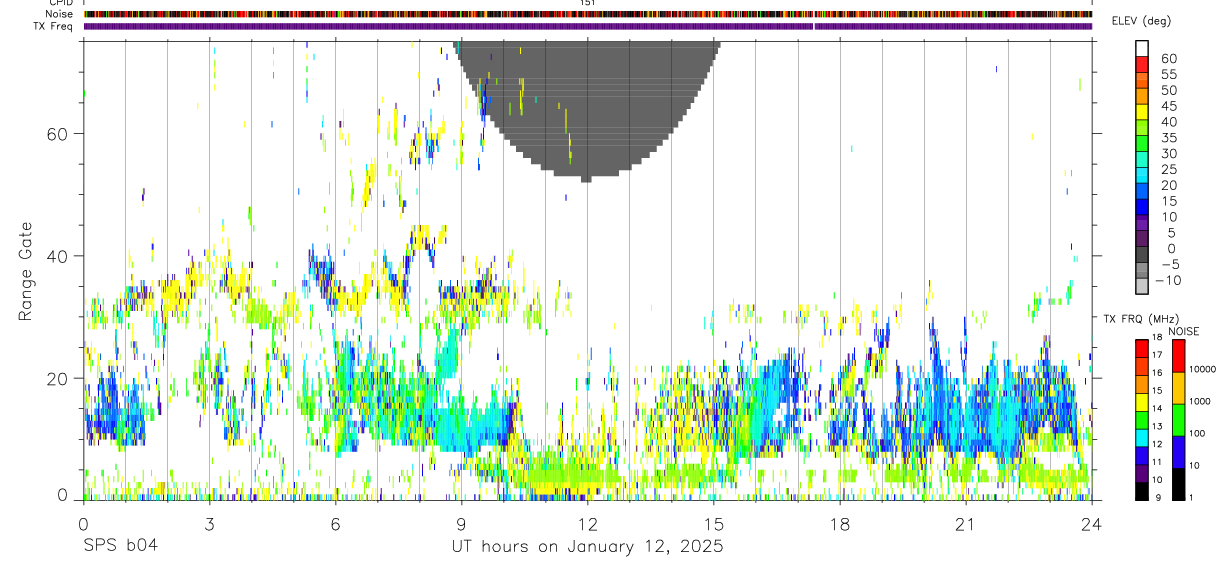Image resolution: width=1228 pixels, height=567 pixels.
Task: Click the 'SPS b04' station label
Action: (120, 546)
